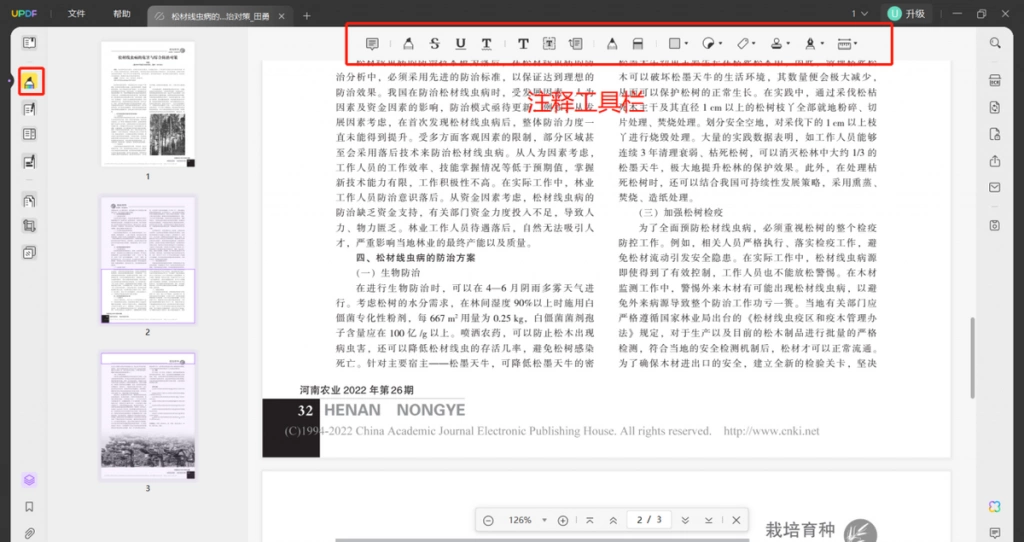The width and height of the screenshot is (1024, 542).
Task: Select the strikethrough annotation tool
Action: pyautogui.click(x=435, y=44)
